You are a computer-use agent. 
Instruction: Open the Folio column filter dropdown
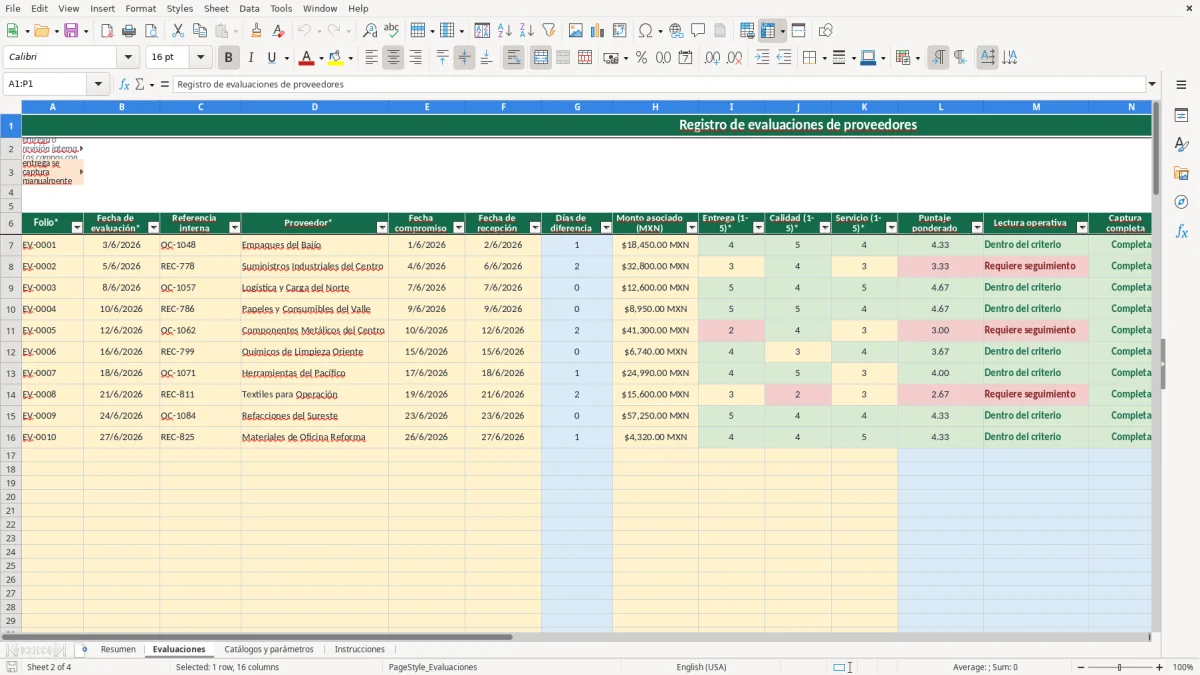(76, 228)
